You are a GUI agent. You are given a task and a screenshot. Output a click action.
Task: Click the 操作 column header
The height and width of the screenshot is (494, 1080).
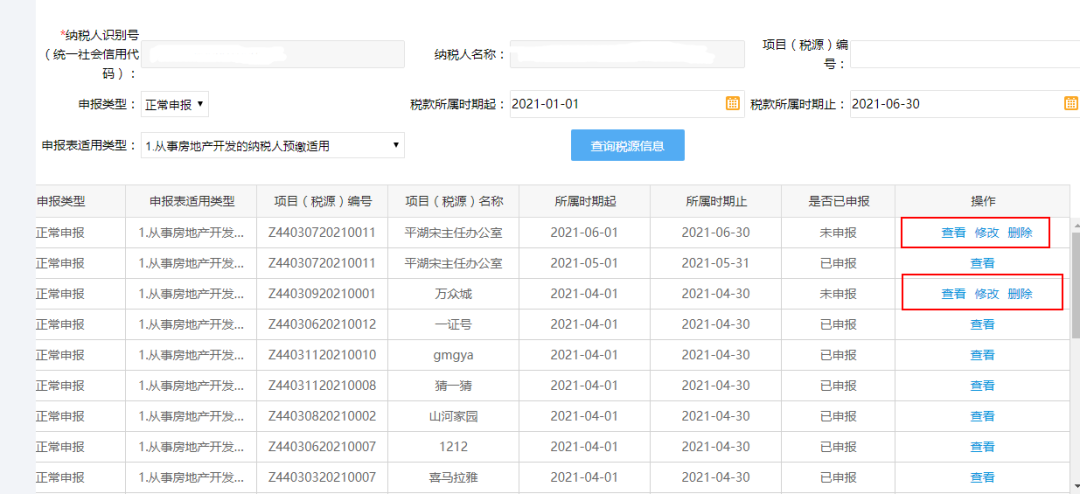click(x=982, y=201)
